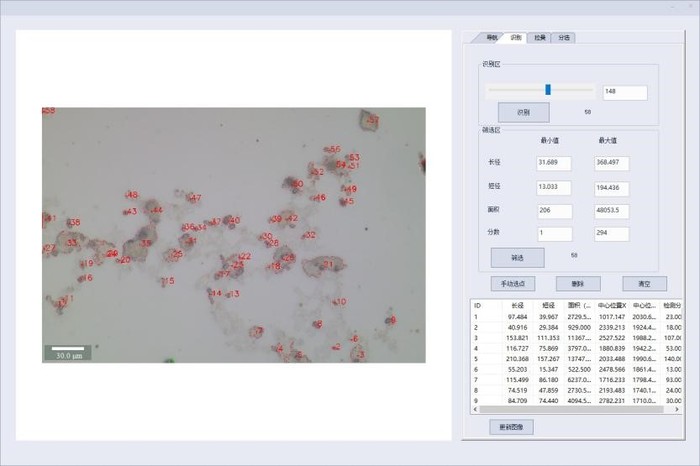Switch to the 识别 tab
The image size is (700, 466).
(515, 38)
